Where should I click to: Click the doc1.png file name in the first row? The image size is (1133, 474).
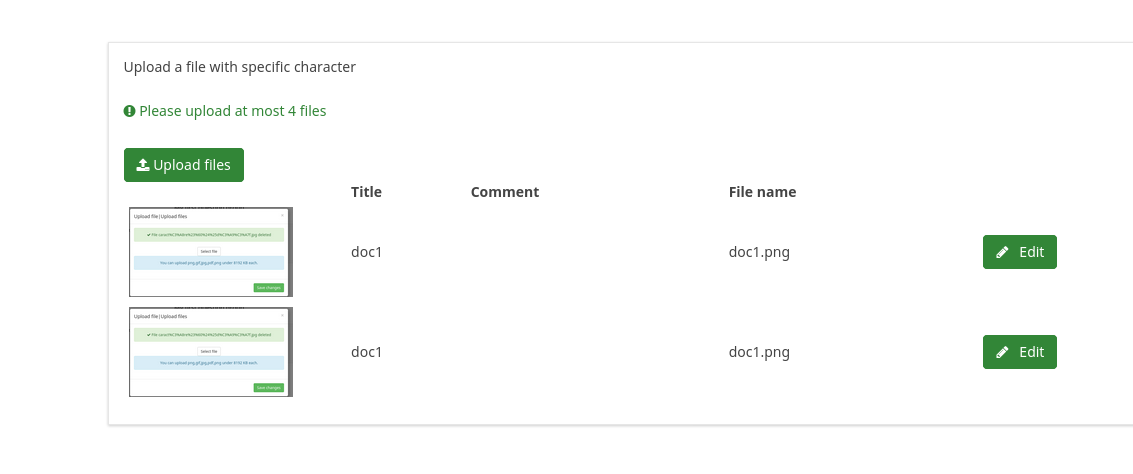coord(759,252)
